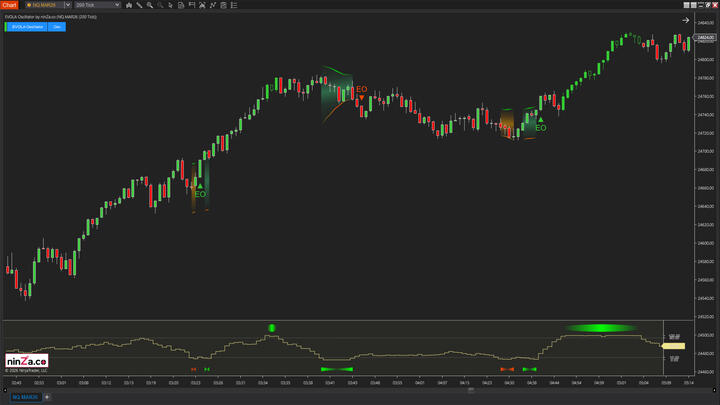The width and height of the screenshot is (720, 405).
Task: Click the orange Chart title label
Action: [x=9, y=5]
